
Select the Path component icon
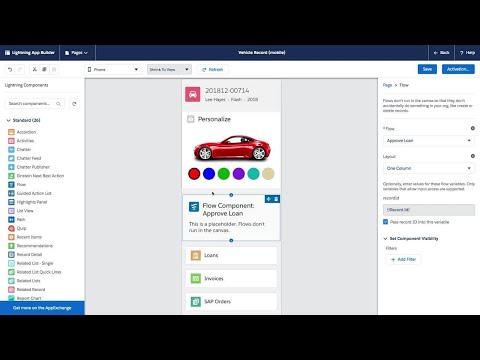pyautogui.click(x=11, y=219)
